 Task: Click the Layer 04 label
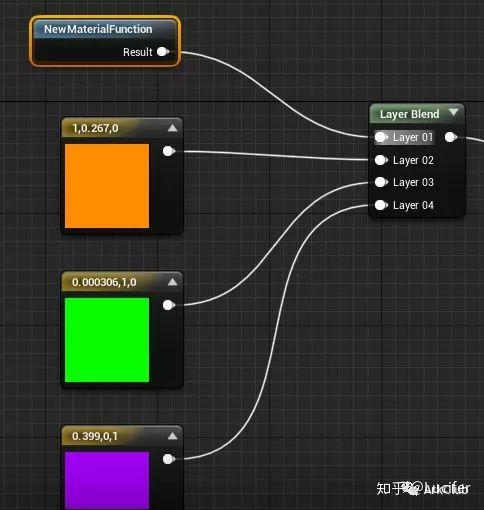[413, 206]
